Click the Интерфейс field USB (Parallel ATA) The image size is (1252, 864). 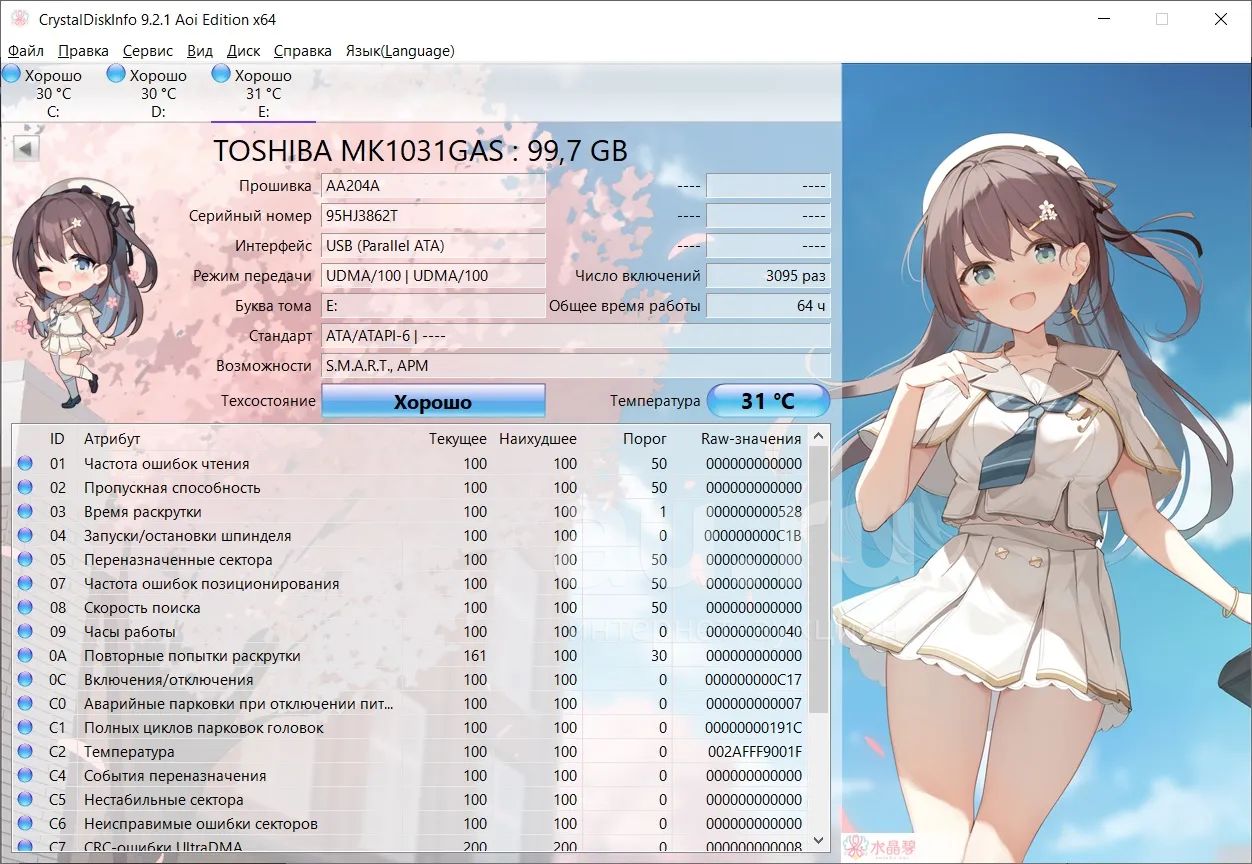(x=433, y=245)
